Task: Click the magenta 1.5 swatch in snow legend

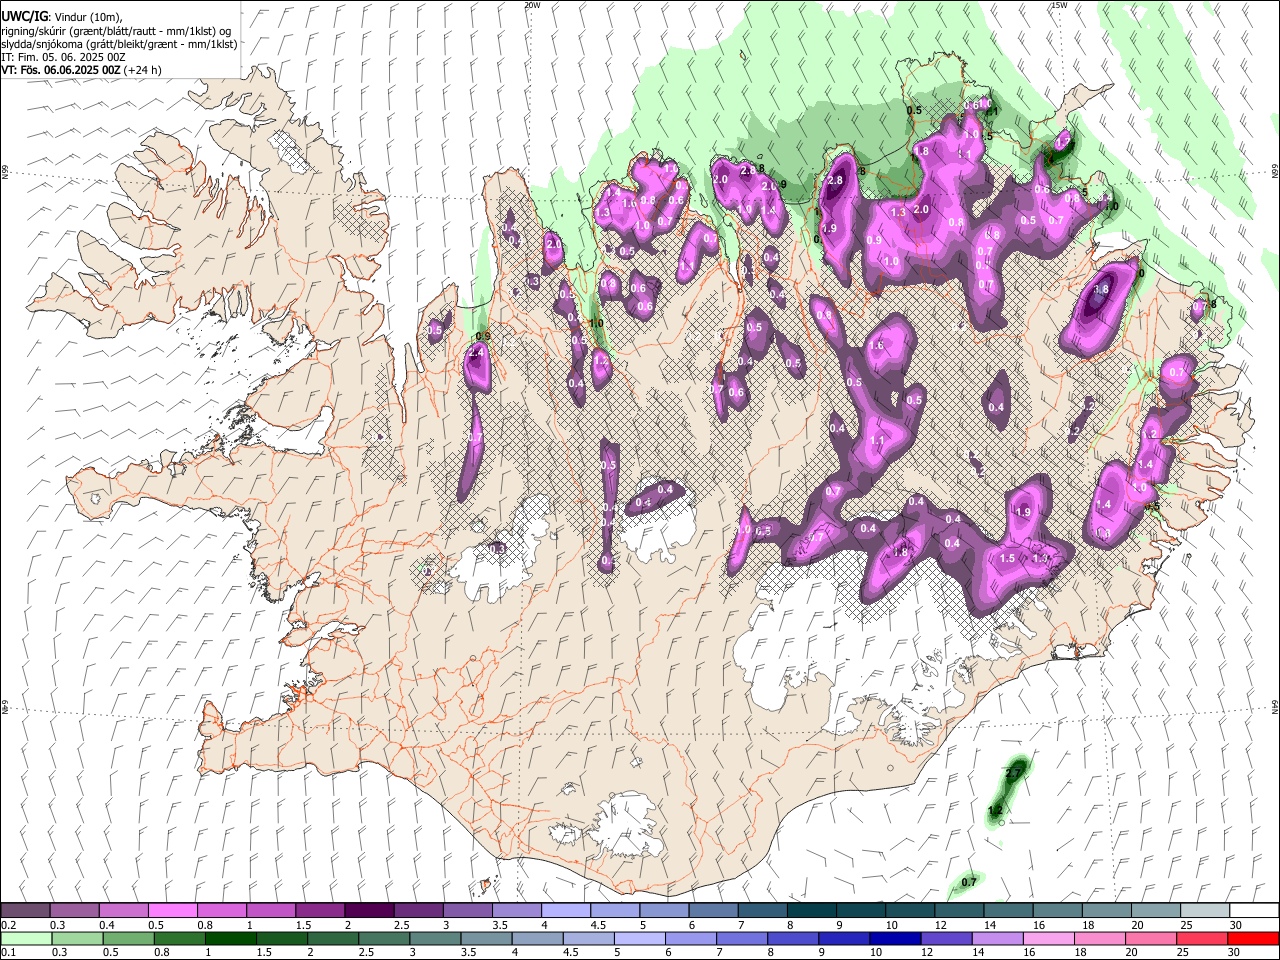Action: click(x=320, y=910)
